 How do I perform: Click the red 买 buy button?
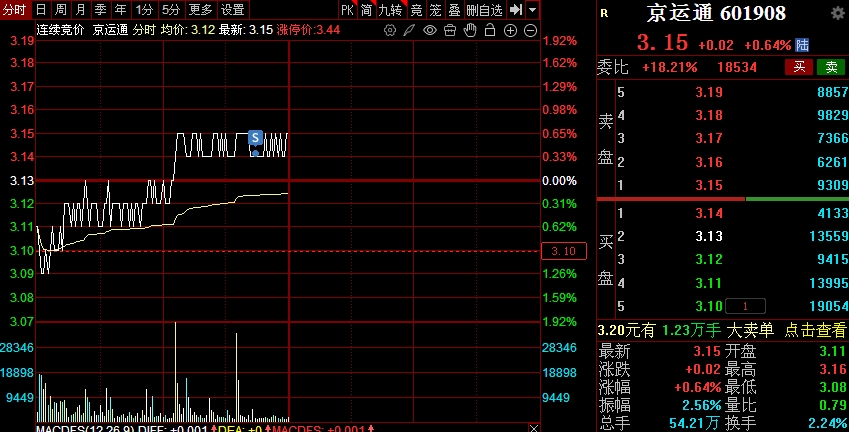[799, 67]
